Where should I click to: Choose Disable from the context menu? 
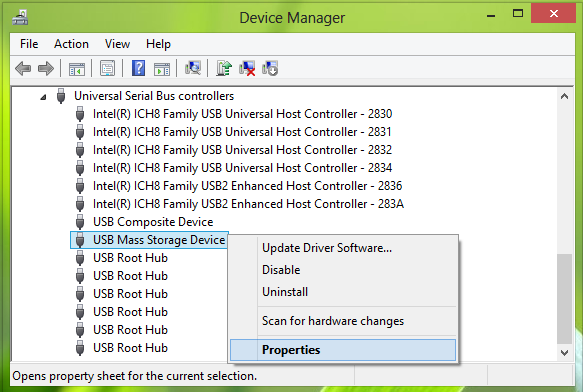coord(281,270)
